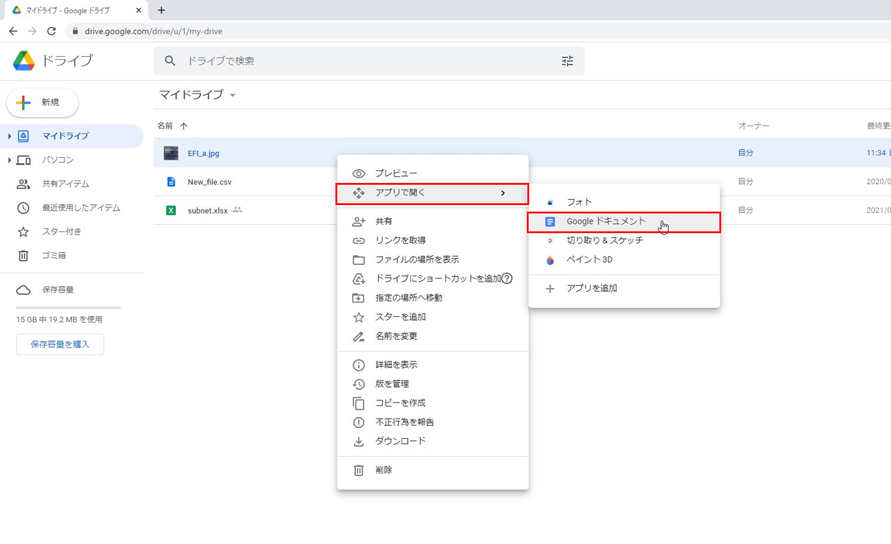Viewport: 891px width, 544px height.
Task: Select the New_file.csv file name
Action: tap(210, 182)
